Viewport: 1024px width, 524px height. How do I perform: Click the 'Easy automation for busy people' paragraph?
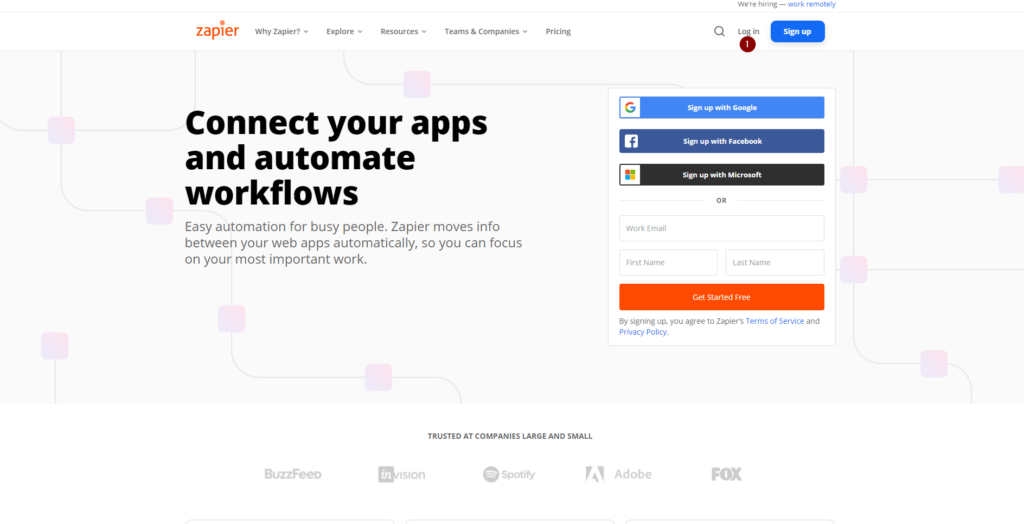[353, 243]
